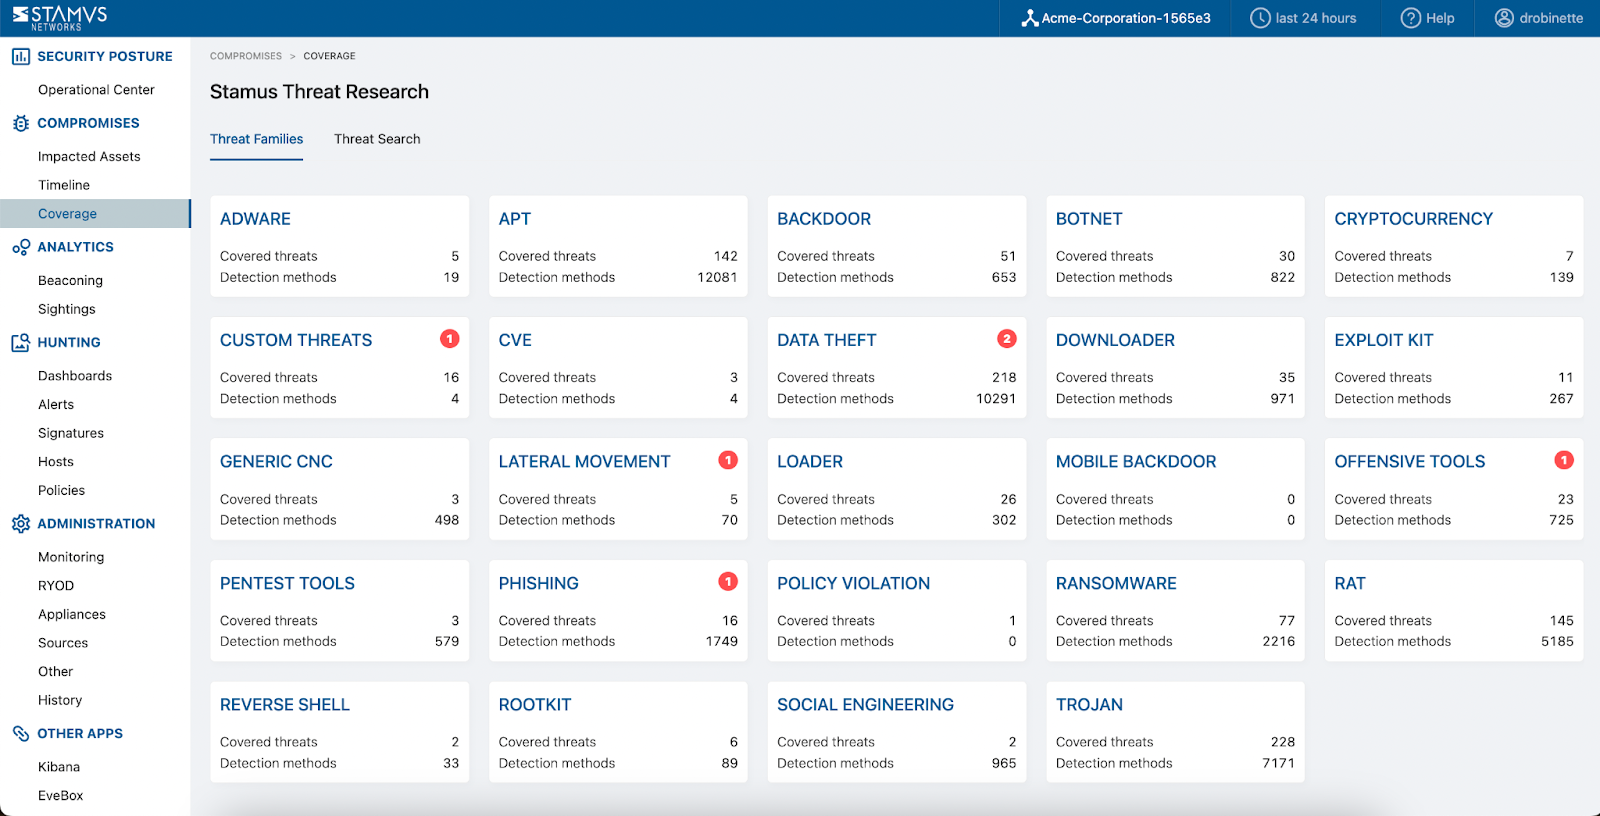Open the APT threat family card
This screenshot has height=816, width=1600.
(618, 246)
